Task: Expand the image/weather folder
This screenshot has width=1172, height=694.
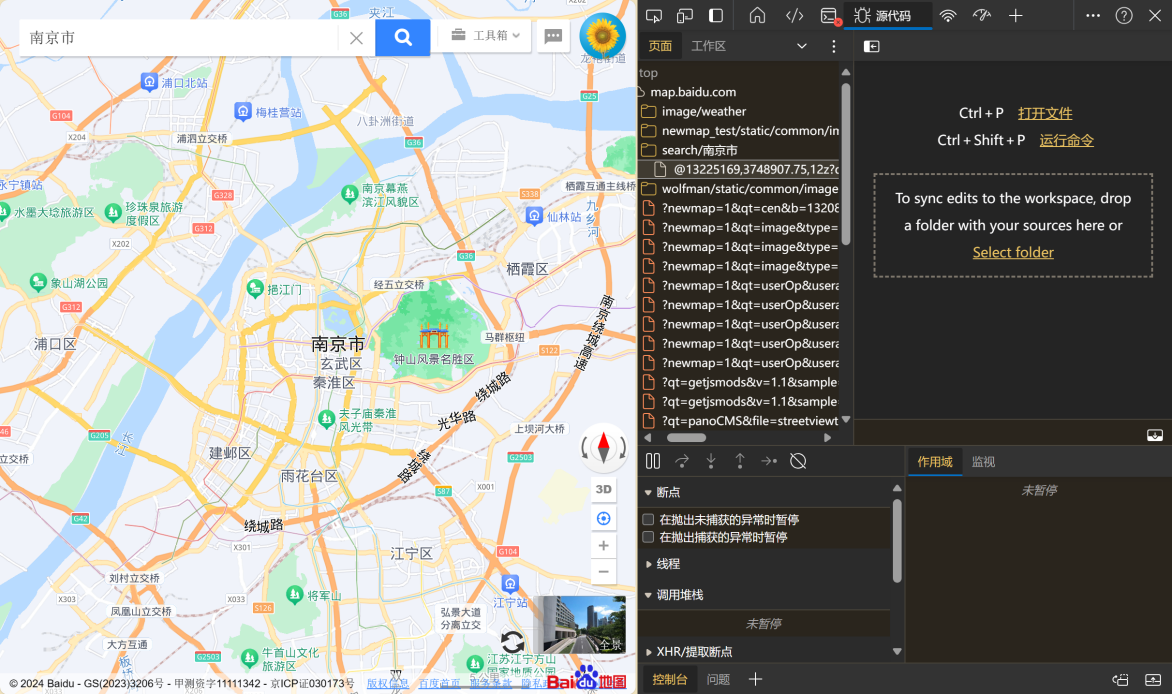Action: [x=703, y=111]
